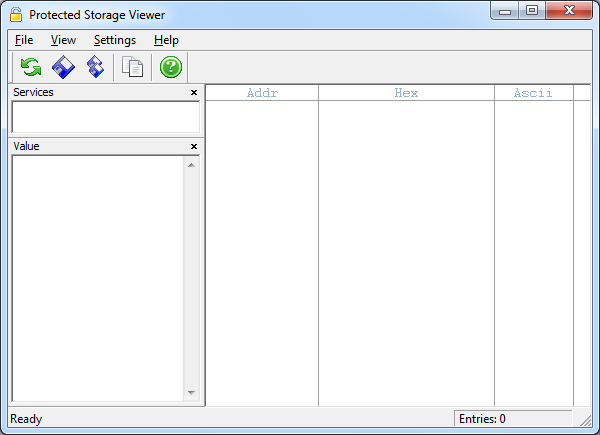Click the single blue floppy Save icon
Viewport: 600px width, 435px height.
(63, 67)
